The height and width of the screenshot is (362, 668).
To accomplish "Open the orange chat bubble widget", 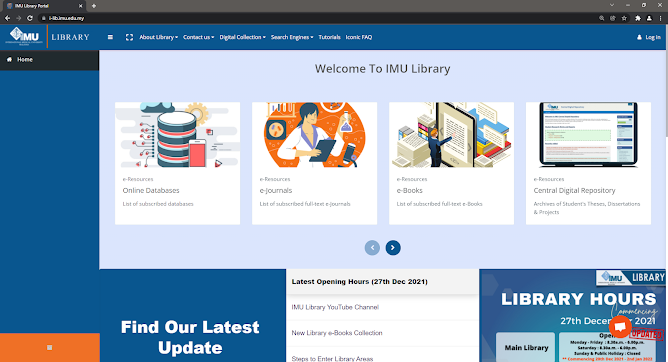I will click(620, 327).
